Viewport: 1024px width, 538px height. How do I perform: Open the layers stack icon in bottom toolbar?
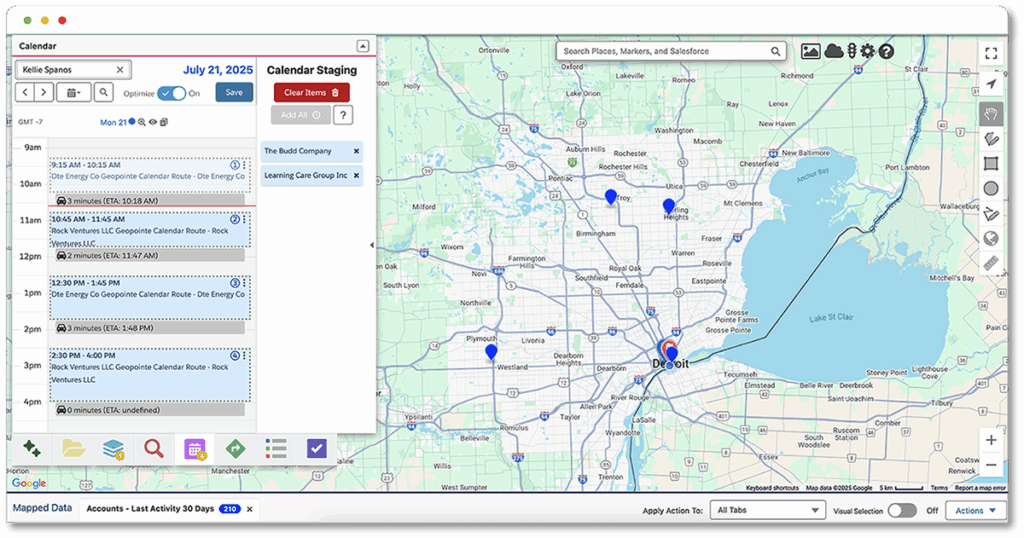point(112,449)
